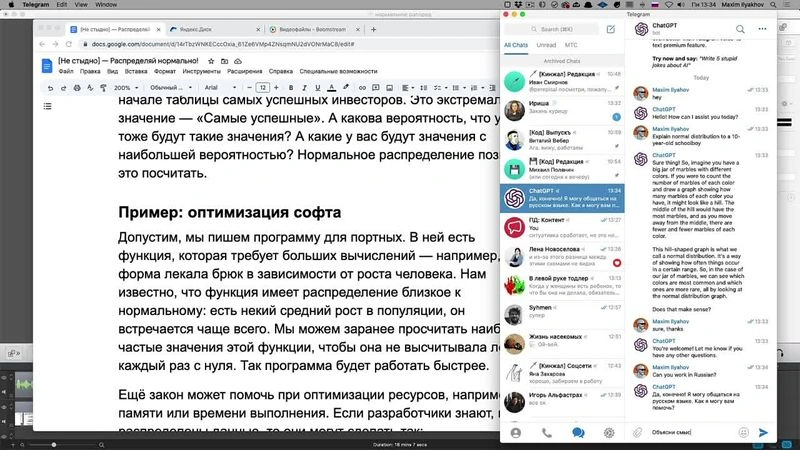Check the cloud save status icon
This screenshot has height=450, width=800.
(x=238, y=61)
